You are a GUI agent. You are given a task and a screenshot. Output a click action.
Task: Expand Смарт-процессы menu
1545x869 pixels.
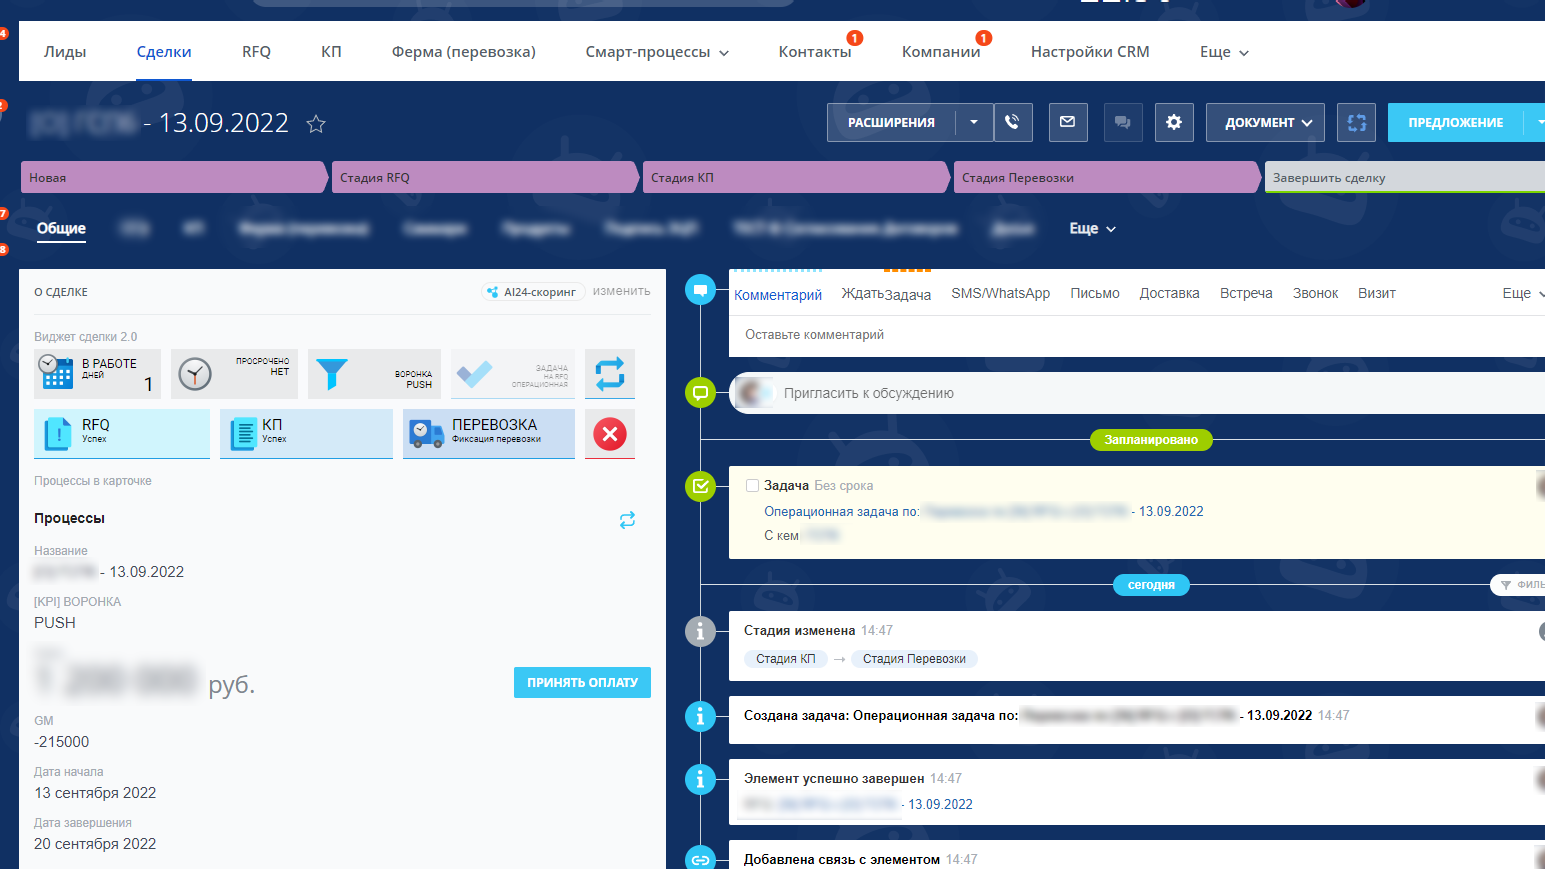click(656, 52)
